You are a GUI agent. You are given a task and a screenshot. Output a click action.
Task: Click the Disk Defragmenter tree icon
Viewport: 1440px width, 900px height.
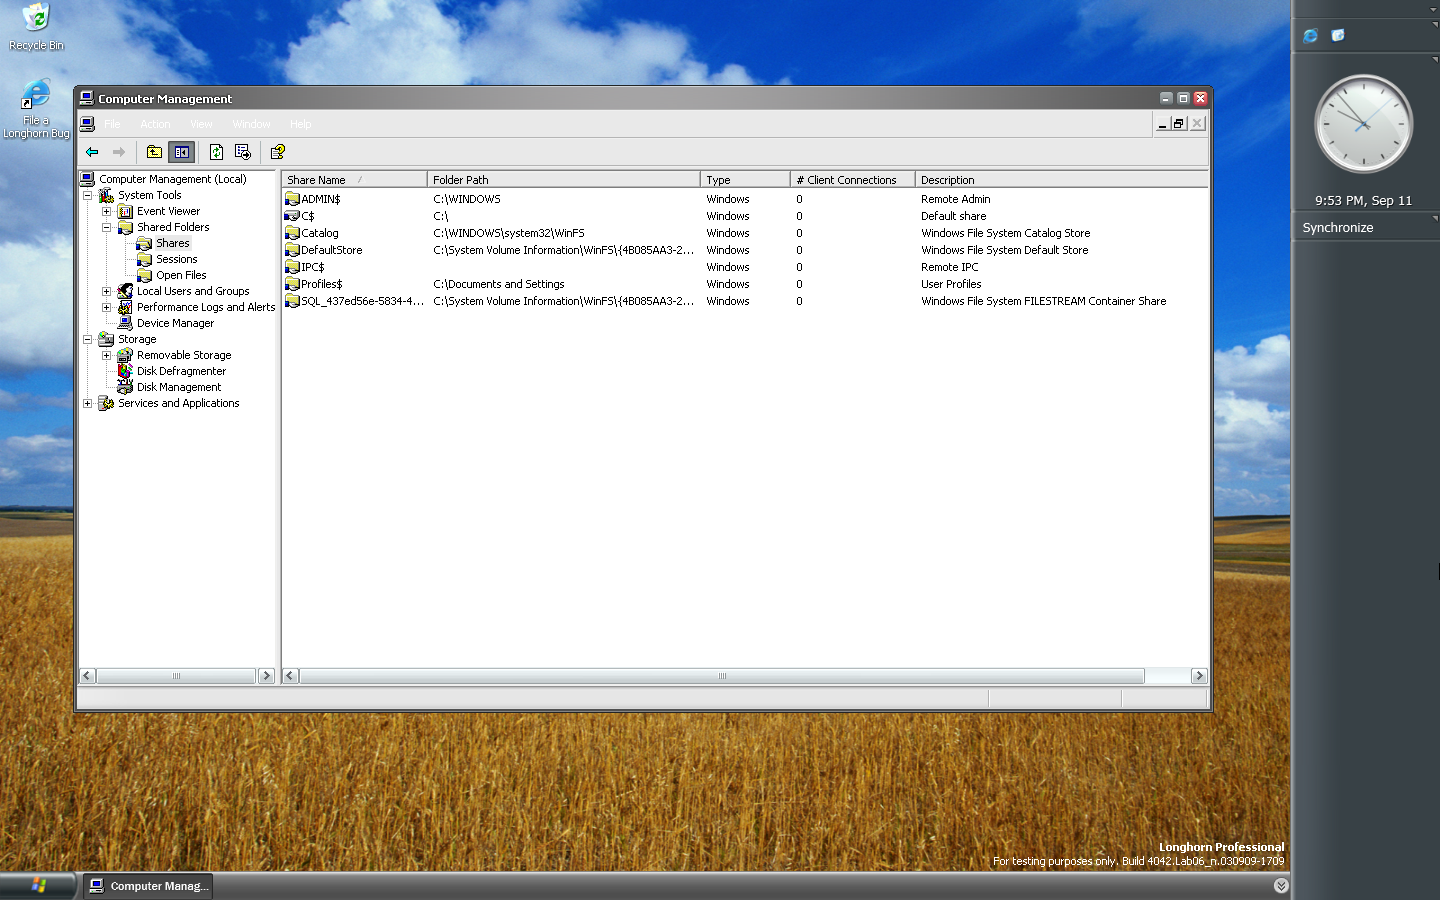point(125,371)
